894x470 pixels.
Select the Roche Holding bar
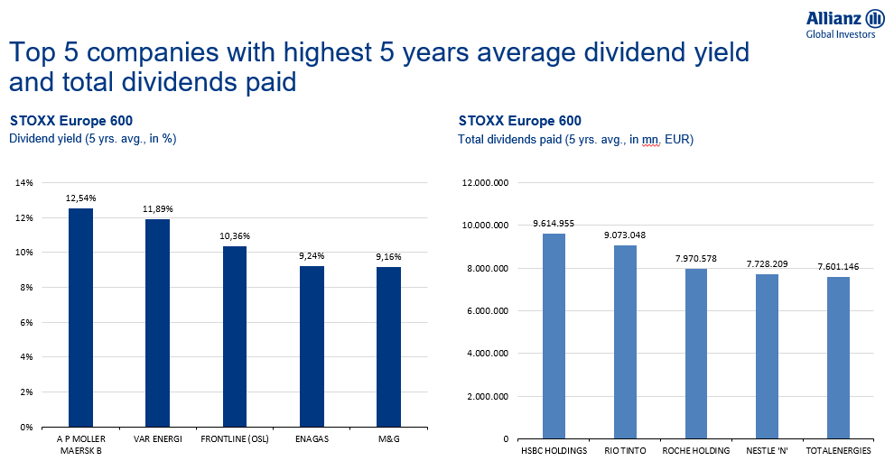point(696,353)
